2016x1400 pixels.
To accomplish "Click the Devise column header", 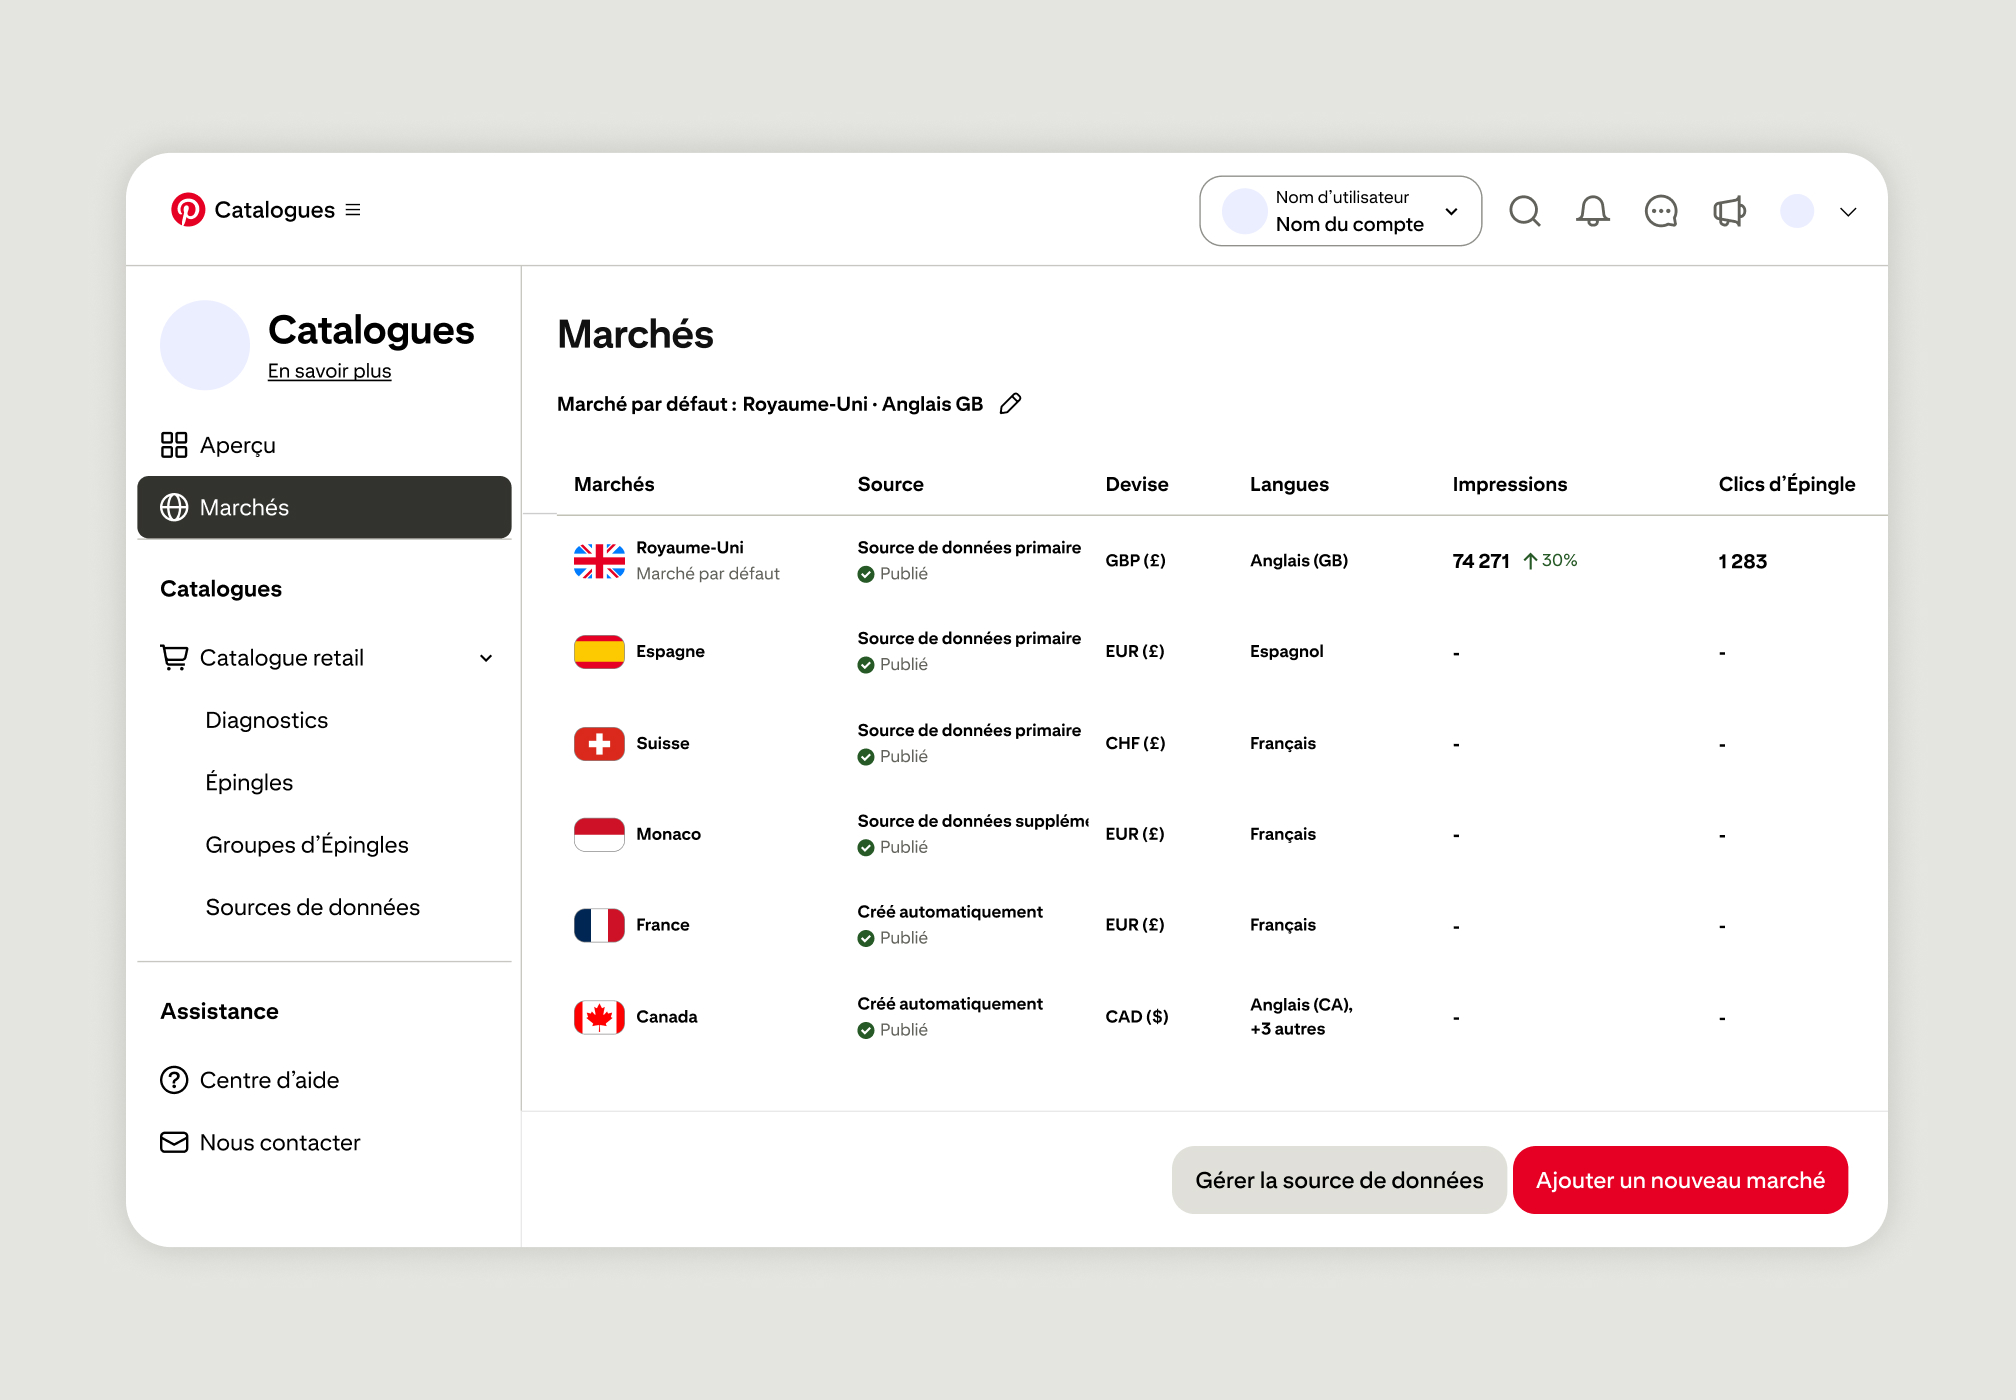I will pyautogui.click(x=1136, y=484).
